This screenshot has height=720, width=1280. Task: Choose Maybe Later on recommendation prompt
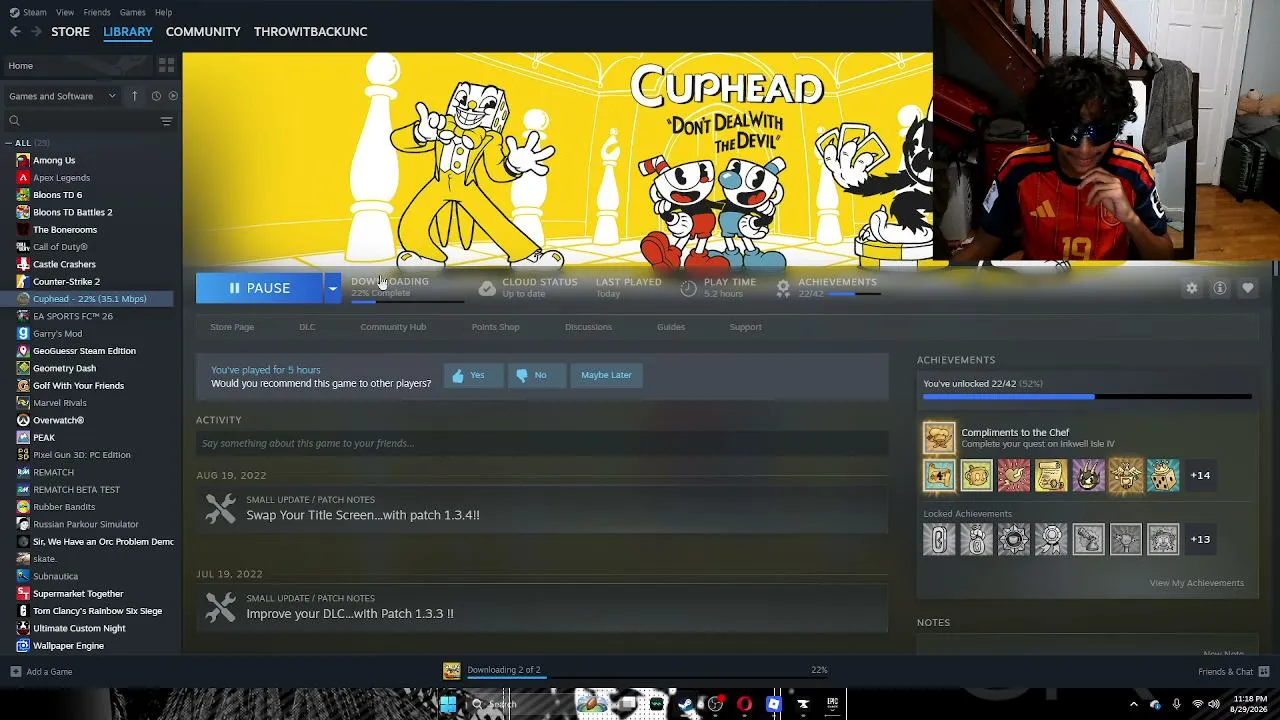pyautogui.click(x=606, y=375)
